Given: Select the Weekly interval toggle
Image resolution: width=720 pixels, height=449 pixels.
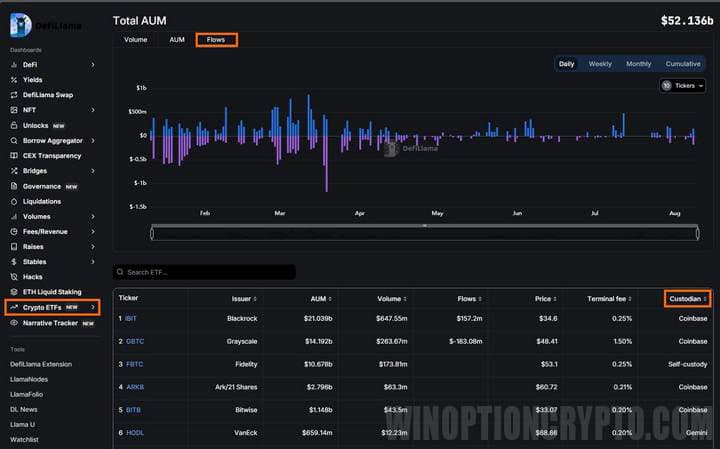Looking at the screenshot, I should [600, 64].
